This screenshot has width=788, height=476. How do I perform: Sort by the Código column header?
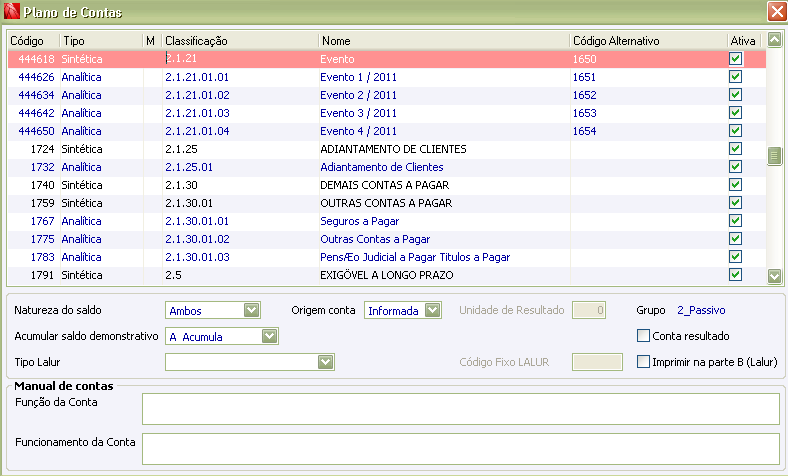pyautogui.click(x=33, y=41)
